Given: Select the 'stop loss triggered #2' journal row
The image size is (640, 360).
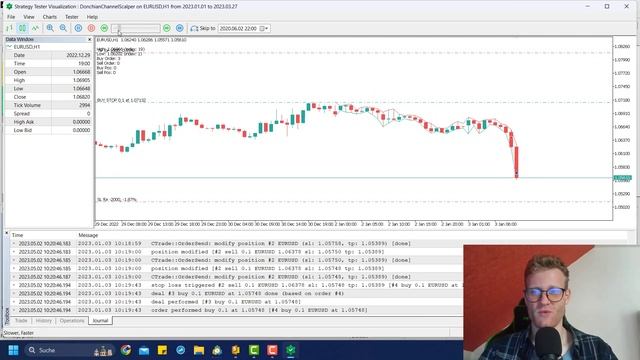Looking at the screenshot, I should pyautogui.click(x=237, y=285).
